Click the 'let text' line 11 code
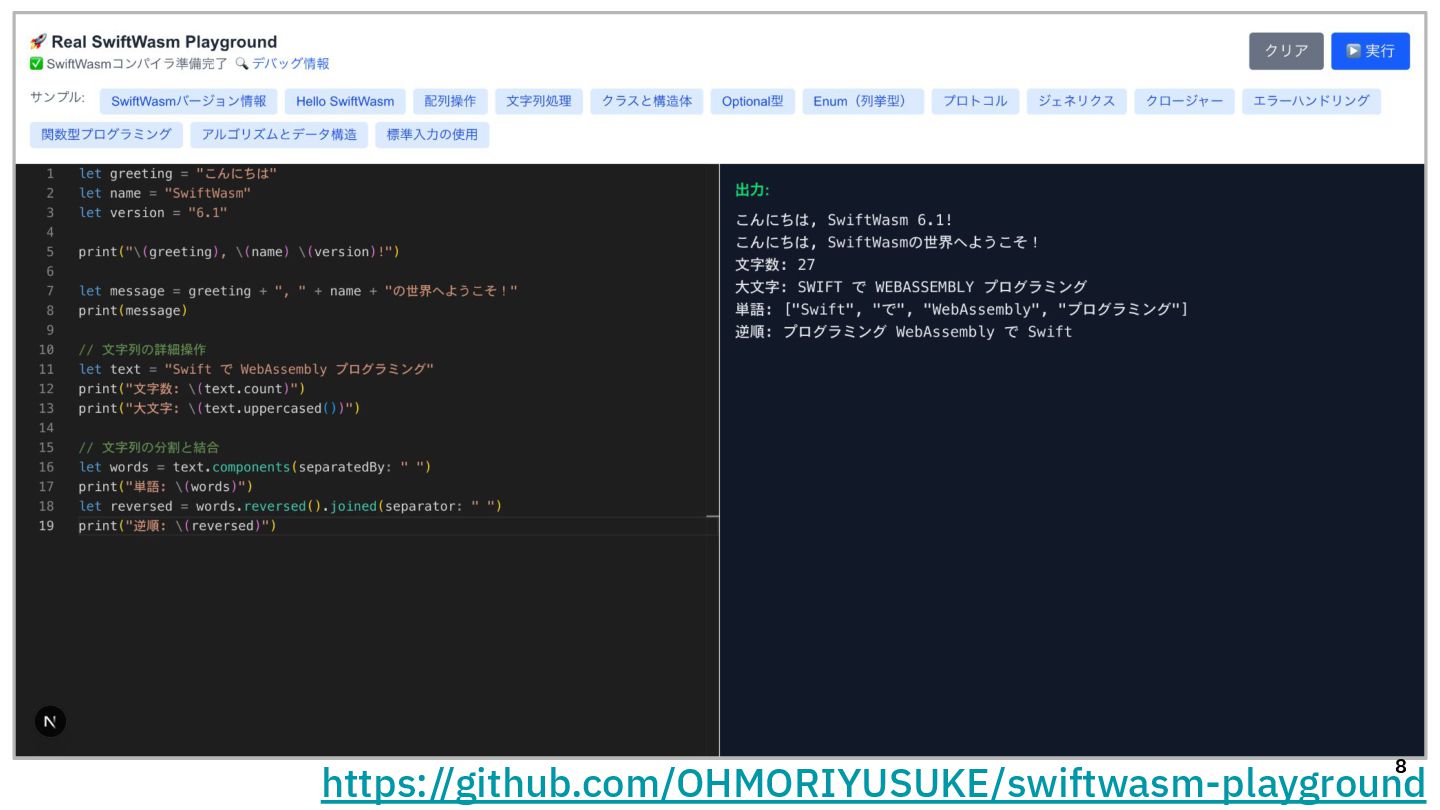 point(256,369)
